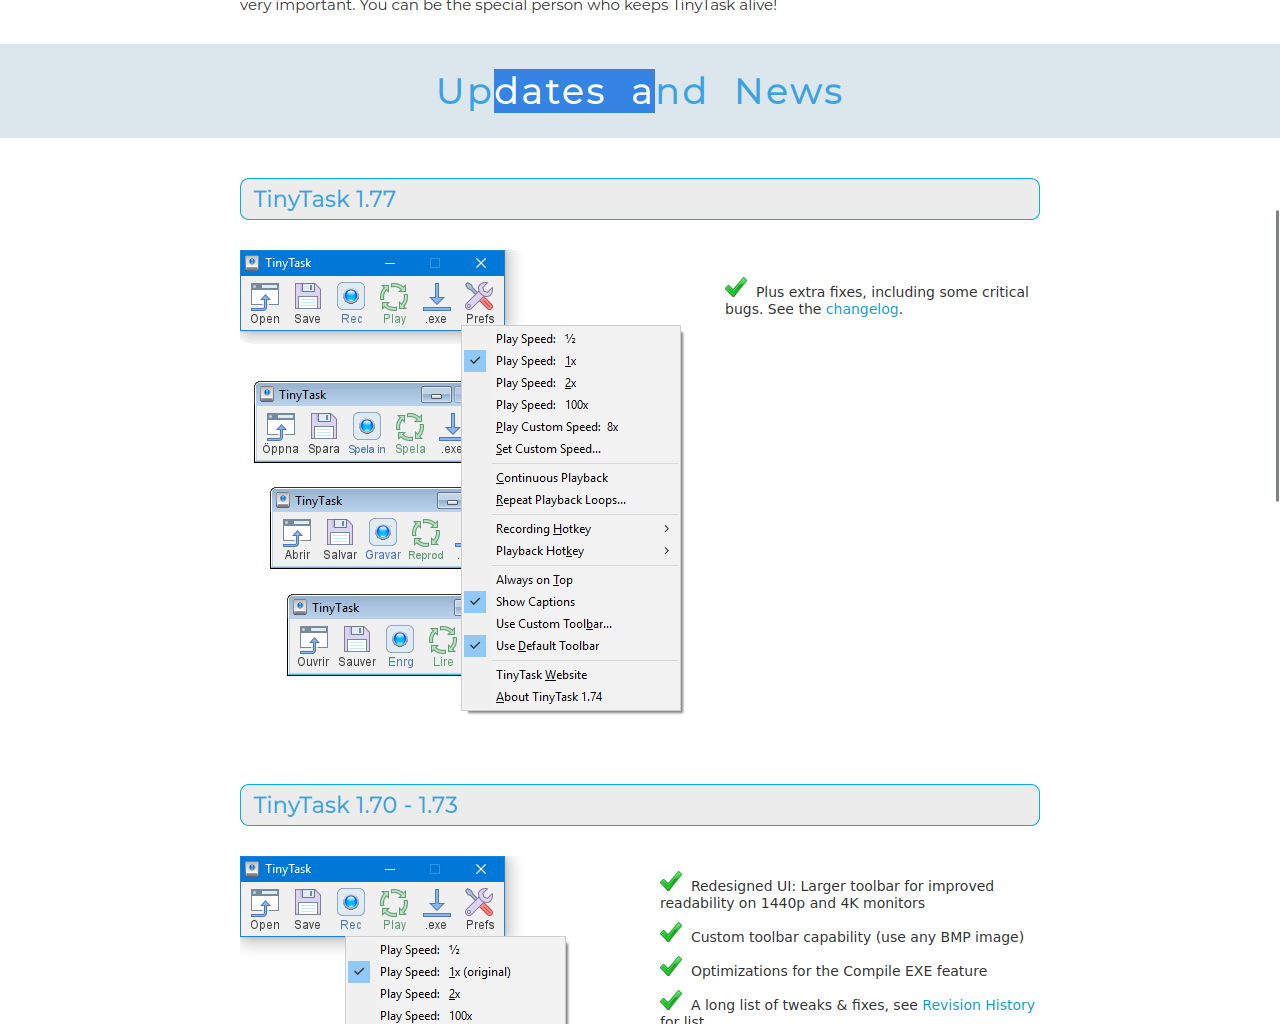The width and height of the screenshot is (1280, 1024).
Task: Toggle Always on Top option
Action: (571, 580)
